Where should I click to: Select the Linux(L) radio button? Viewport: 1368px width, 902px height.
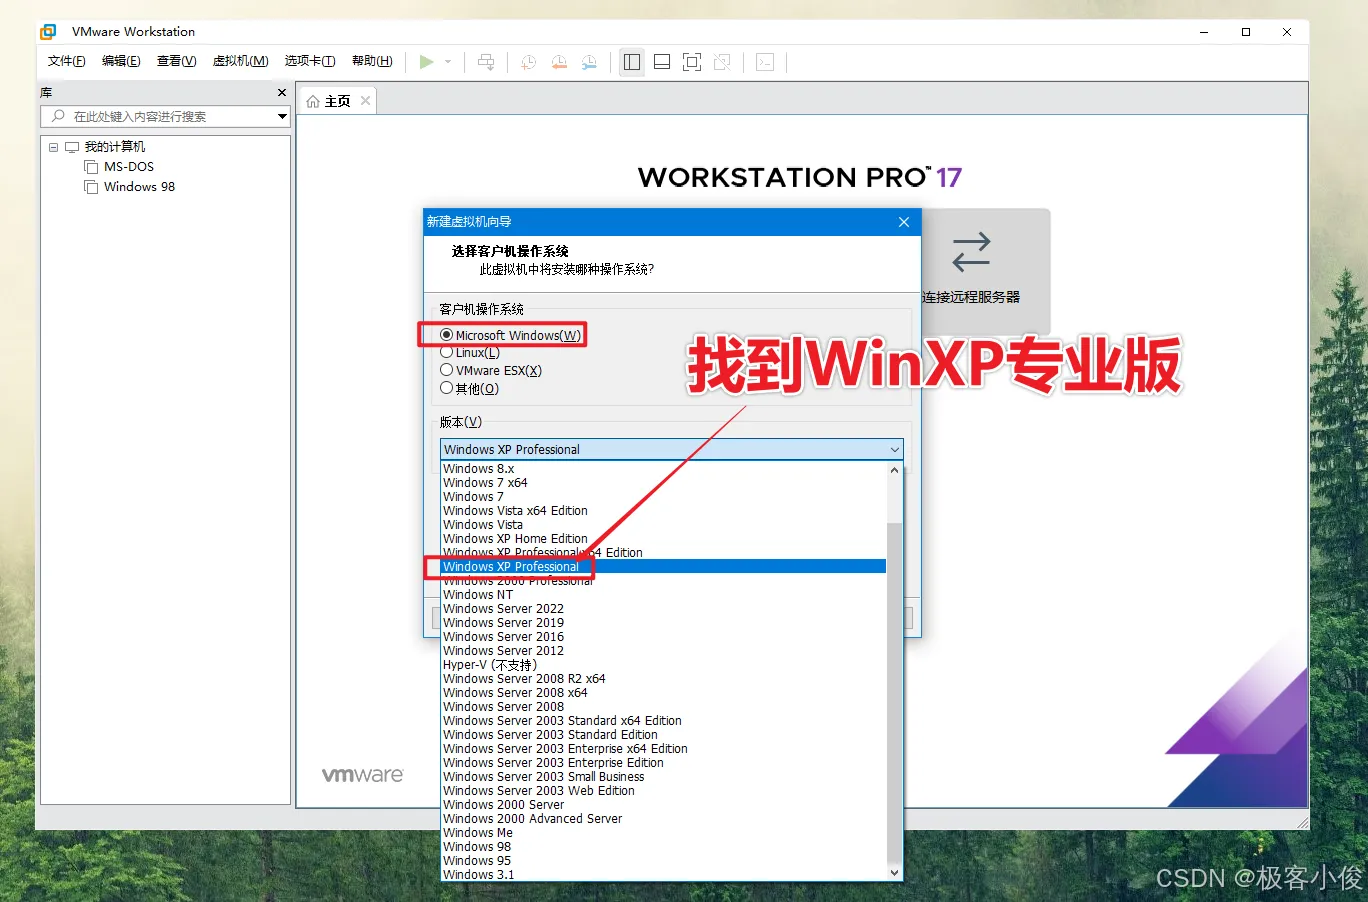(446, 352)
